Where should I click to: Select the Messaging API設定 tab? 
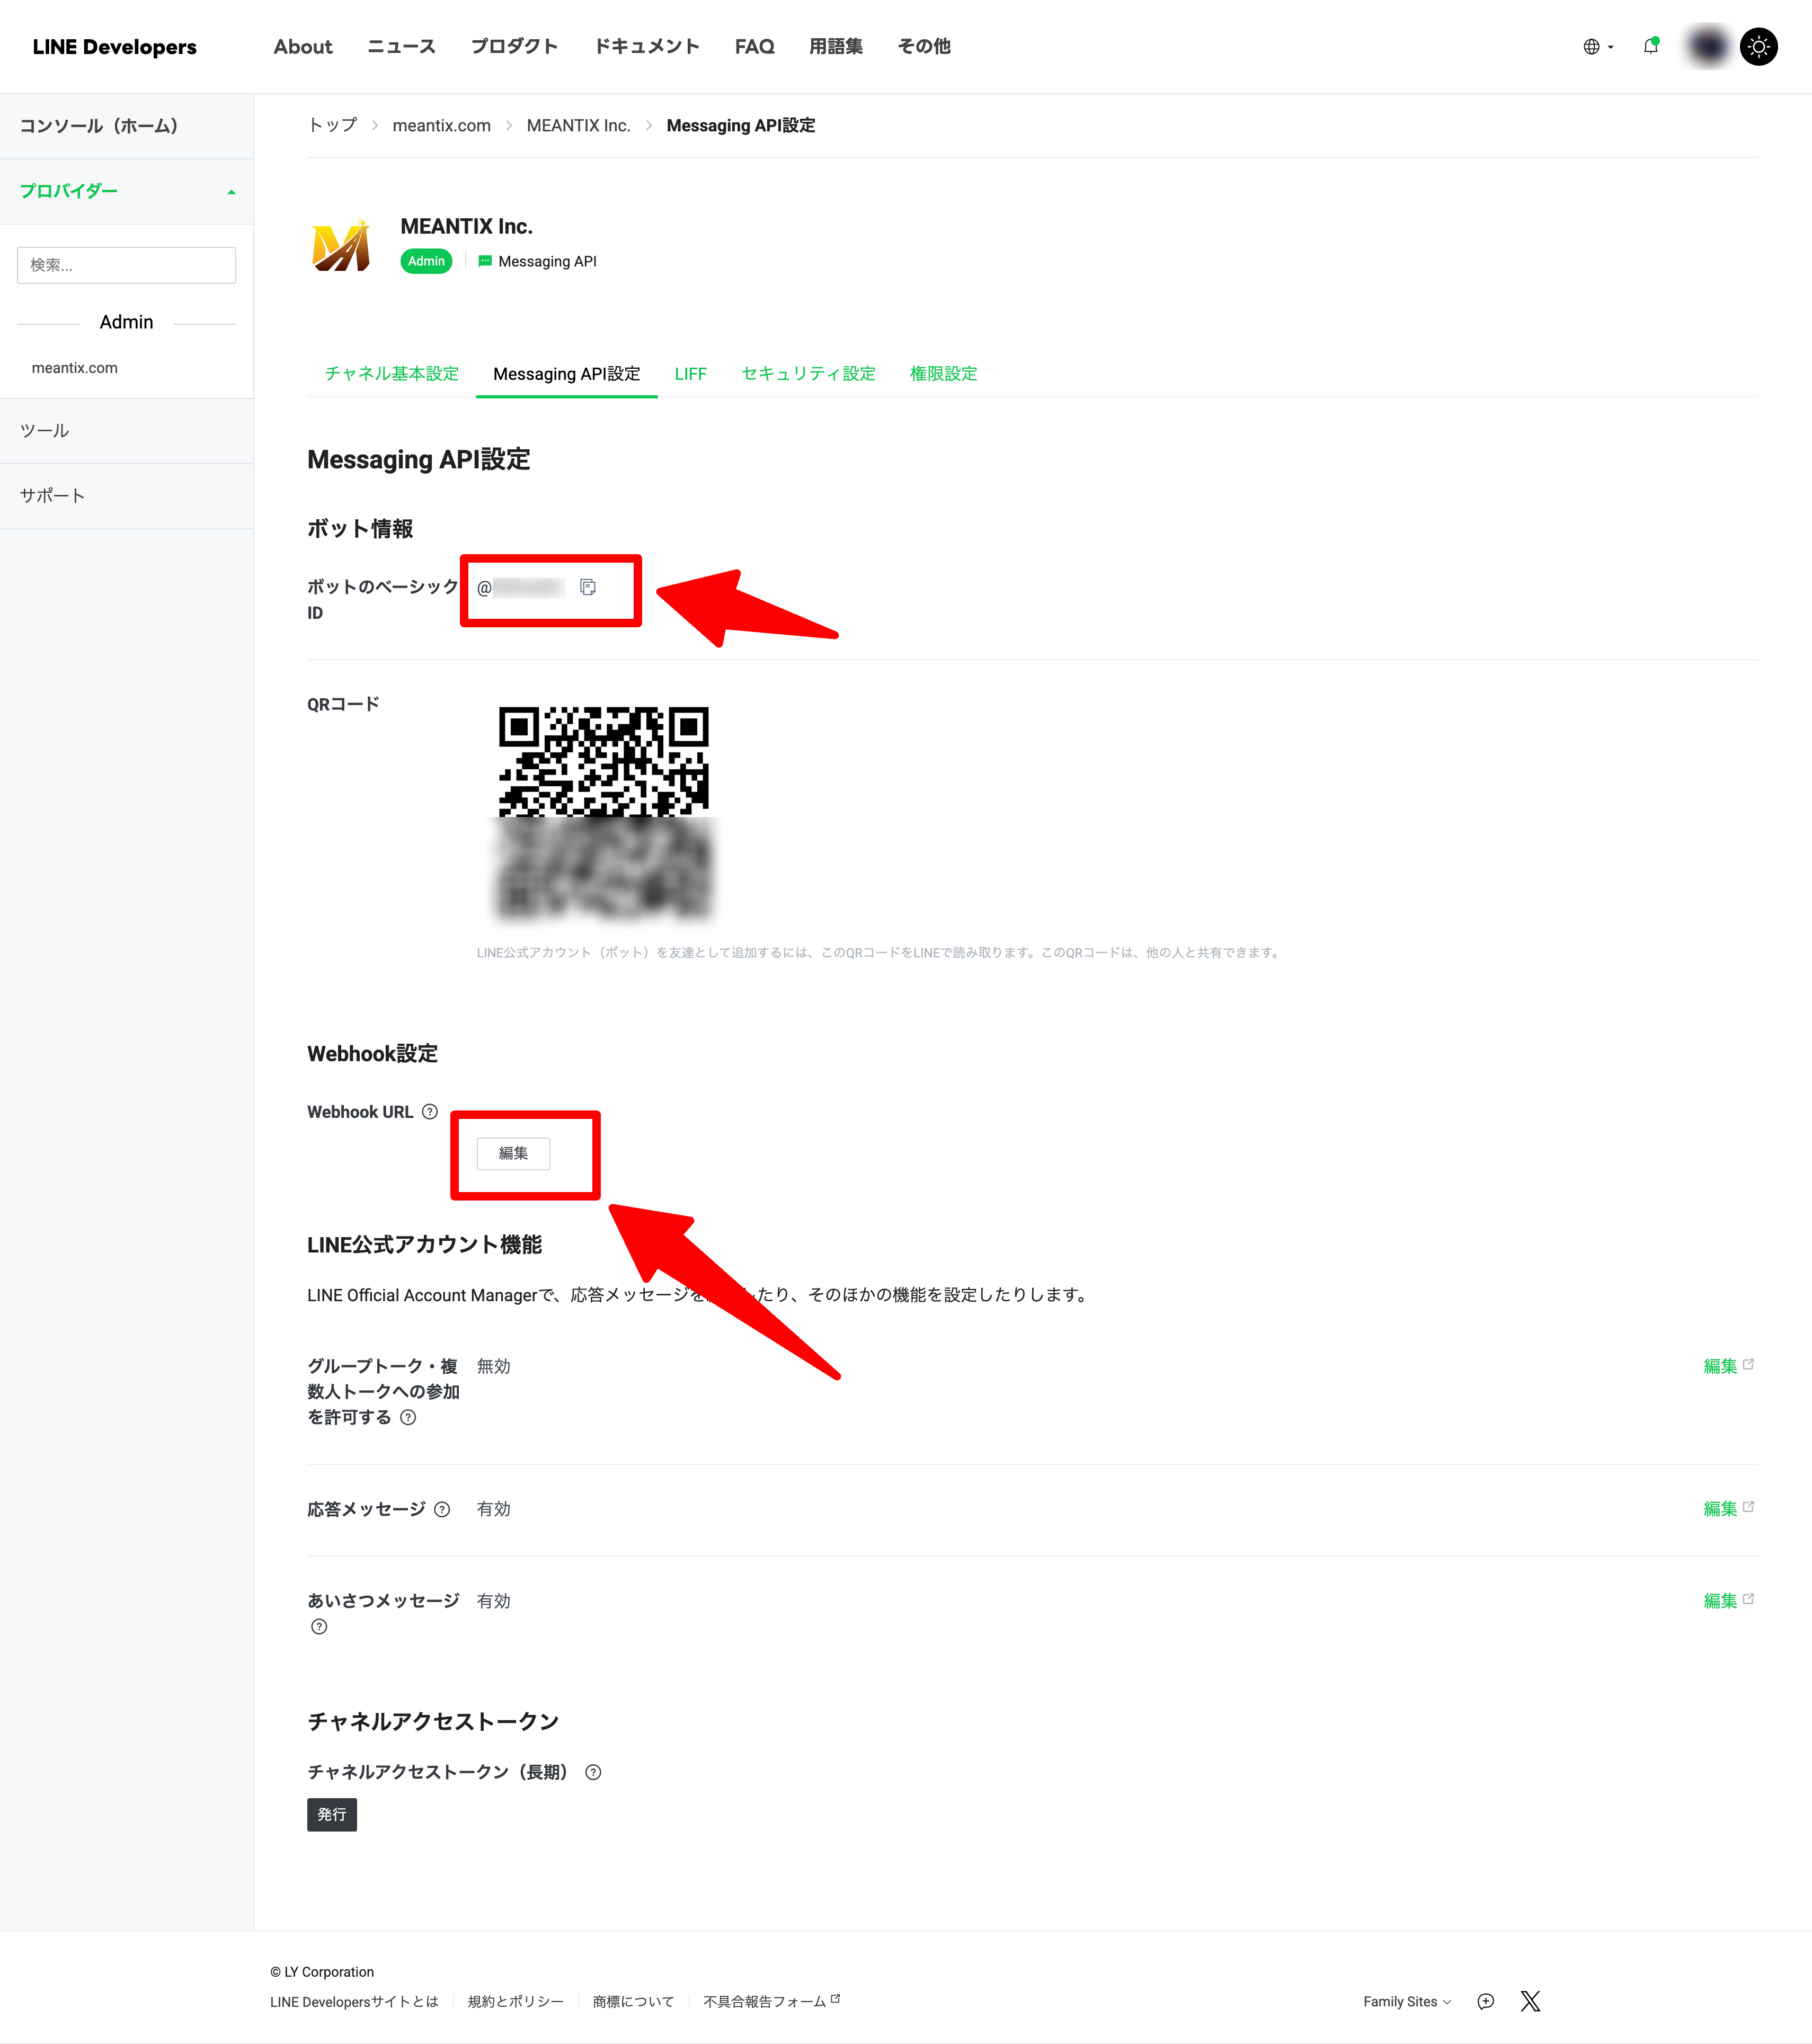[566, 373]
